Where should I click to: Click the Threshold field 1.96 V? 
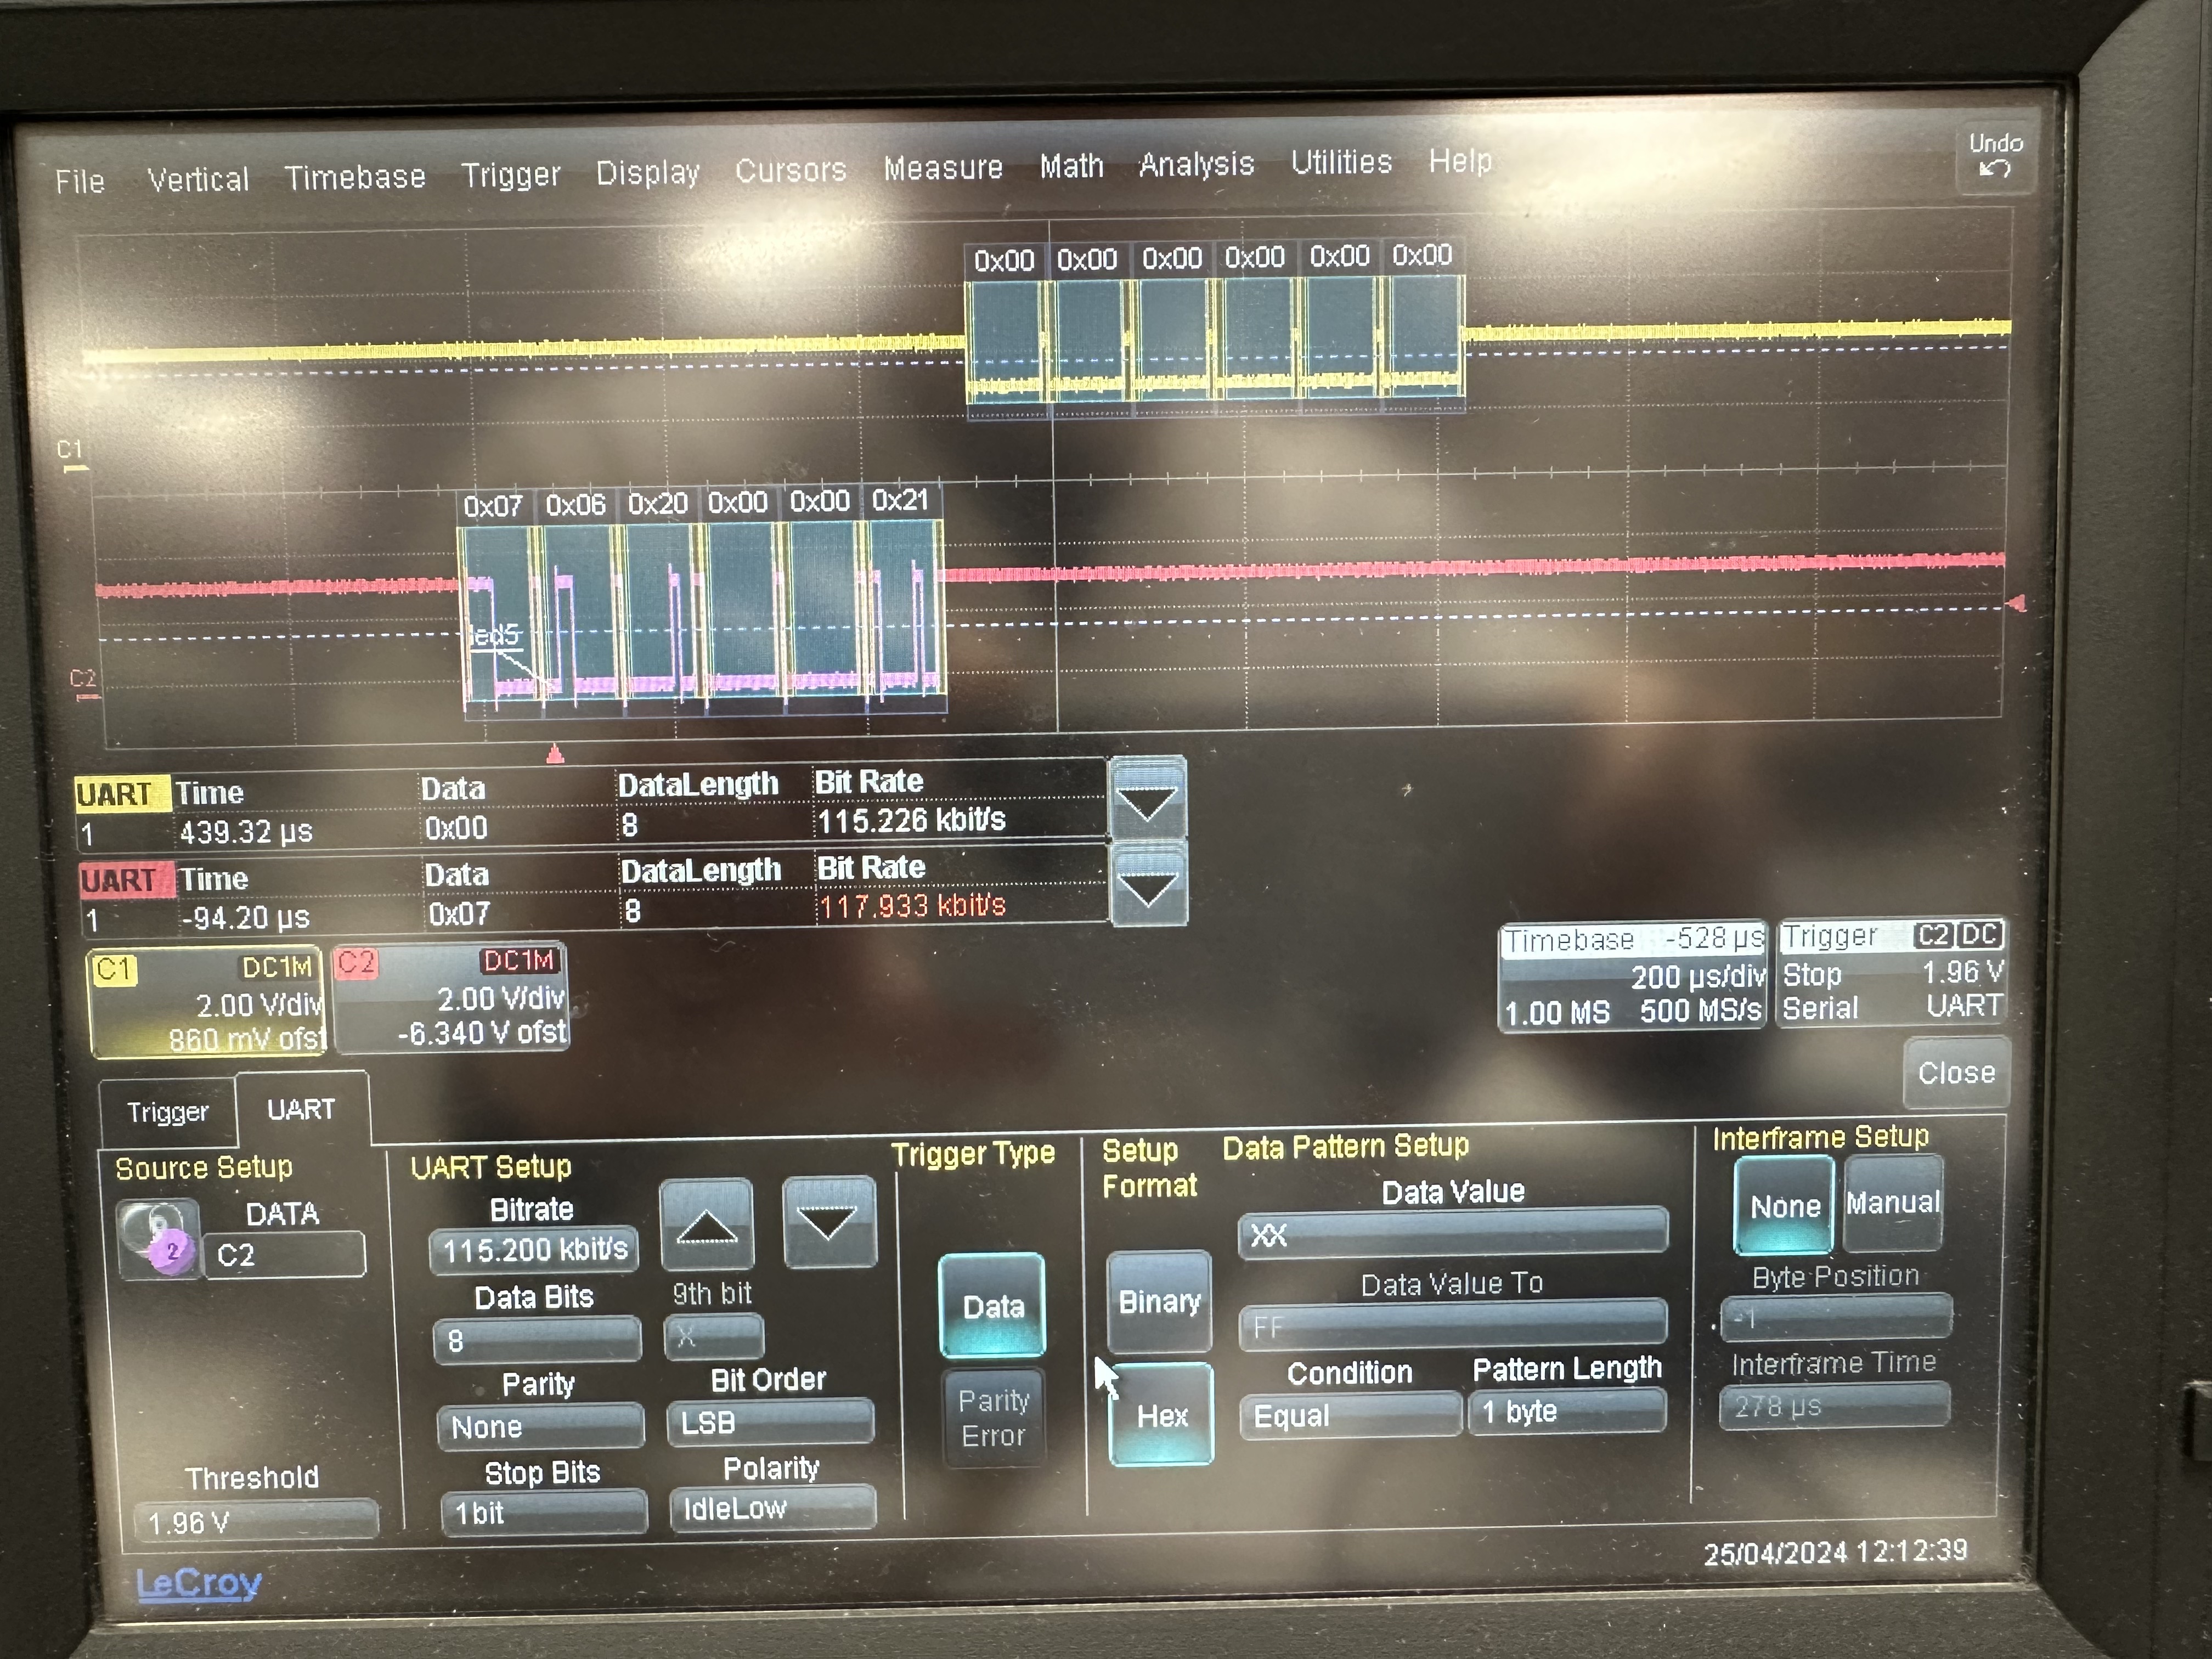click(x=256, y=1521)
